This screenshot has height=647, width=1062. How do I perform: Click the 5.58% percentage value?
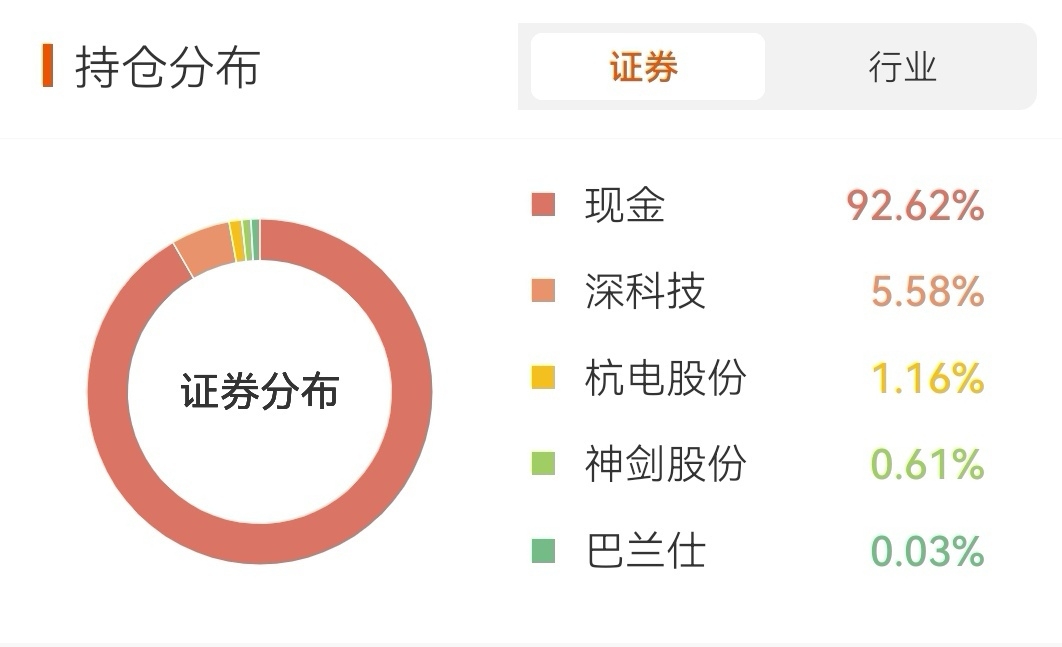pyautogui.click(x=927, y=291)
